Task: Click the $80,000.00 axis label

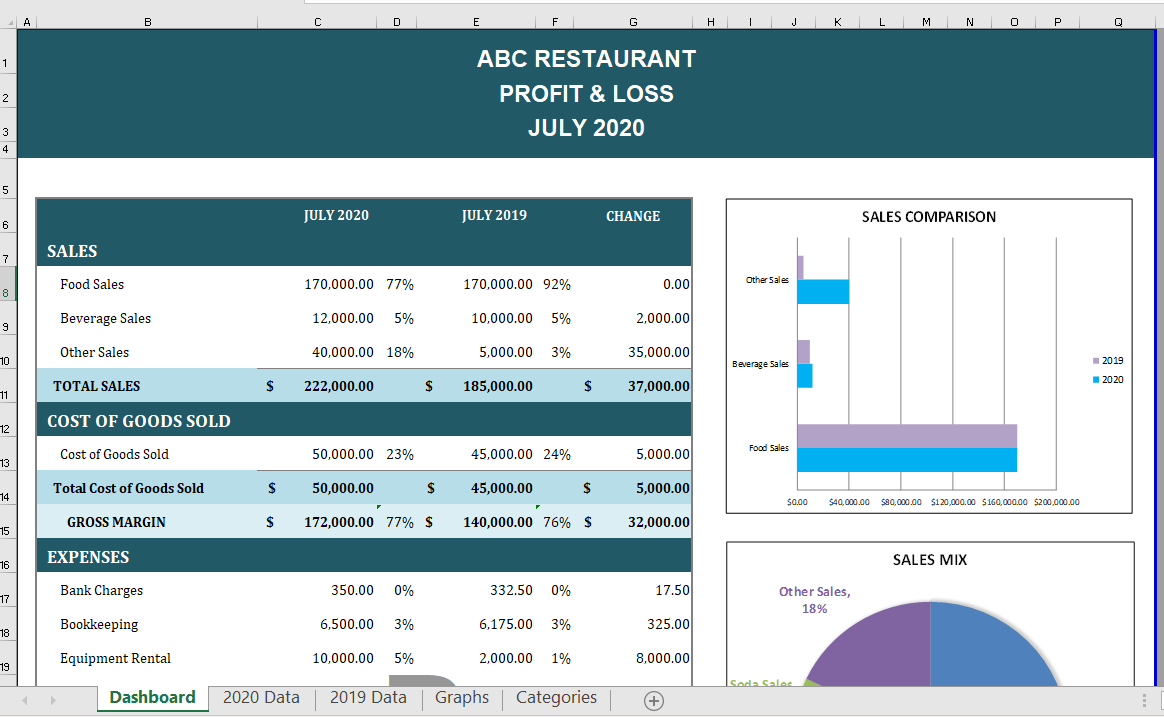Action: point(900,502)
